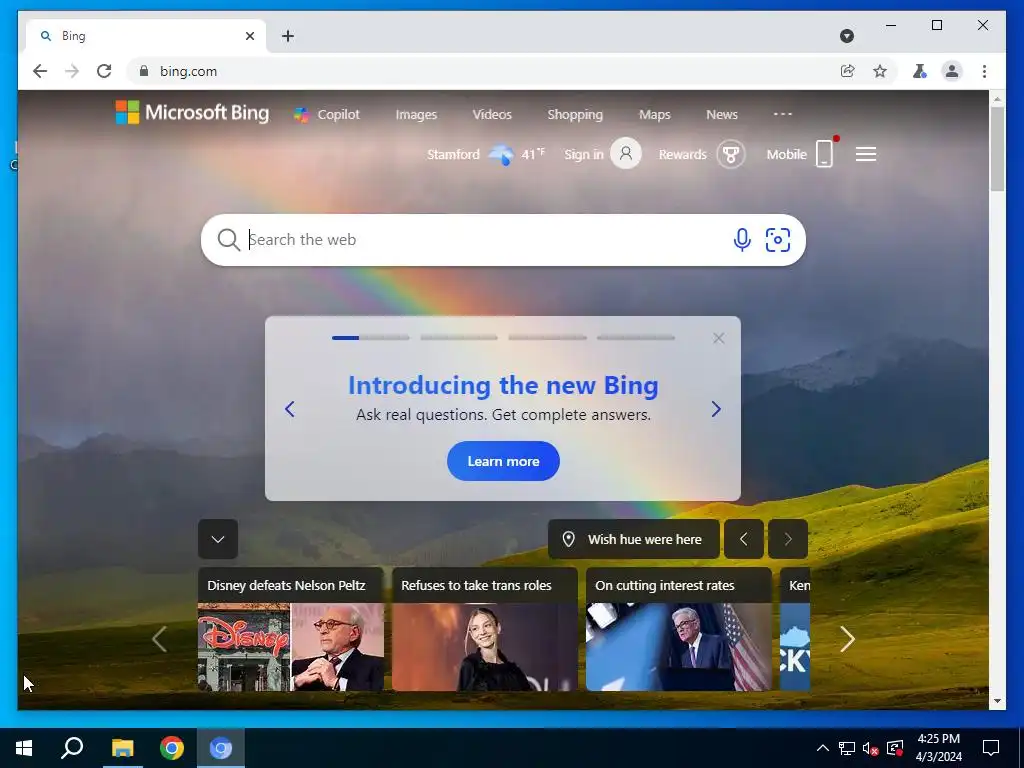Open the On cutting interest rates story
Viewport: 1024px width, 768px height.
[679, 629]
